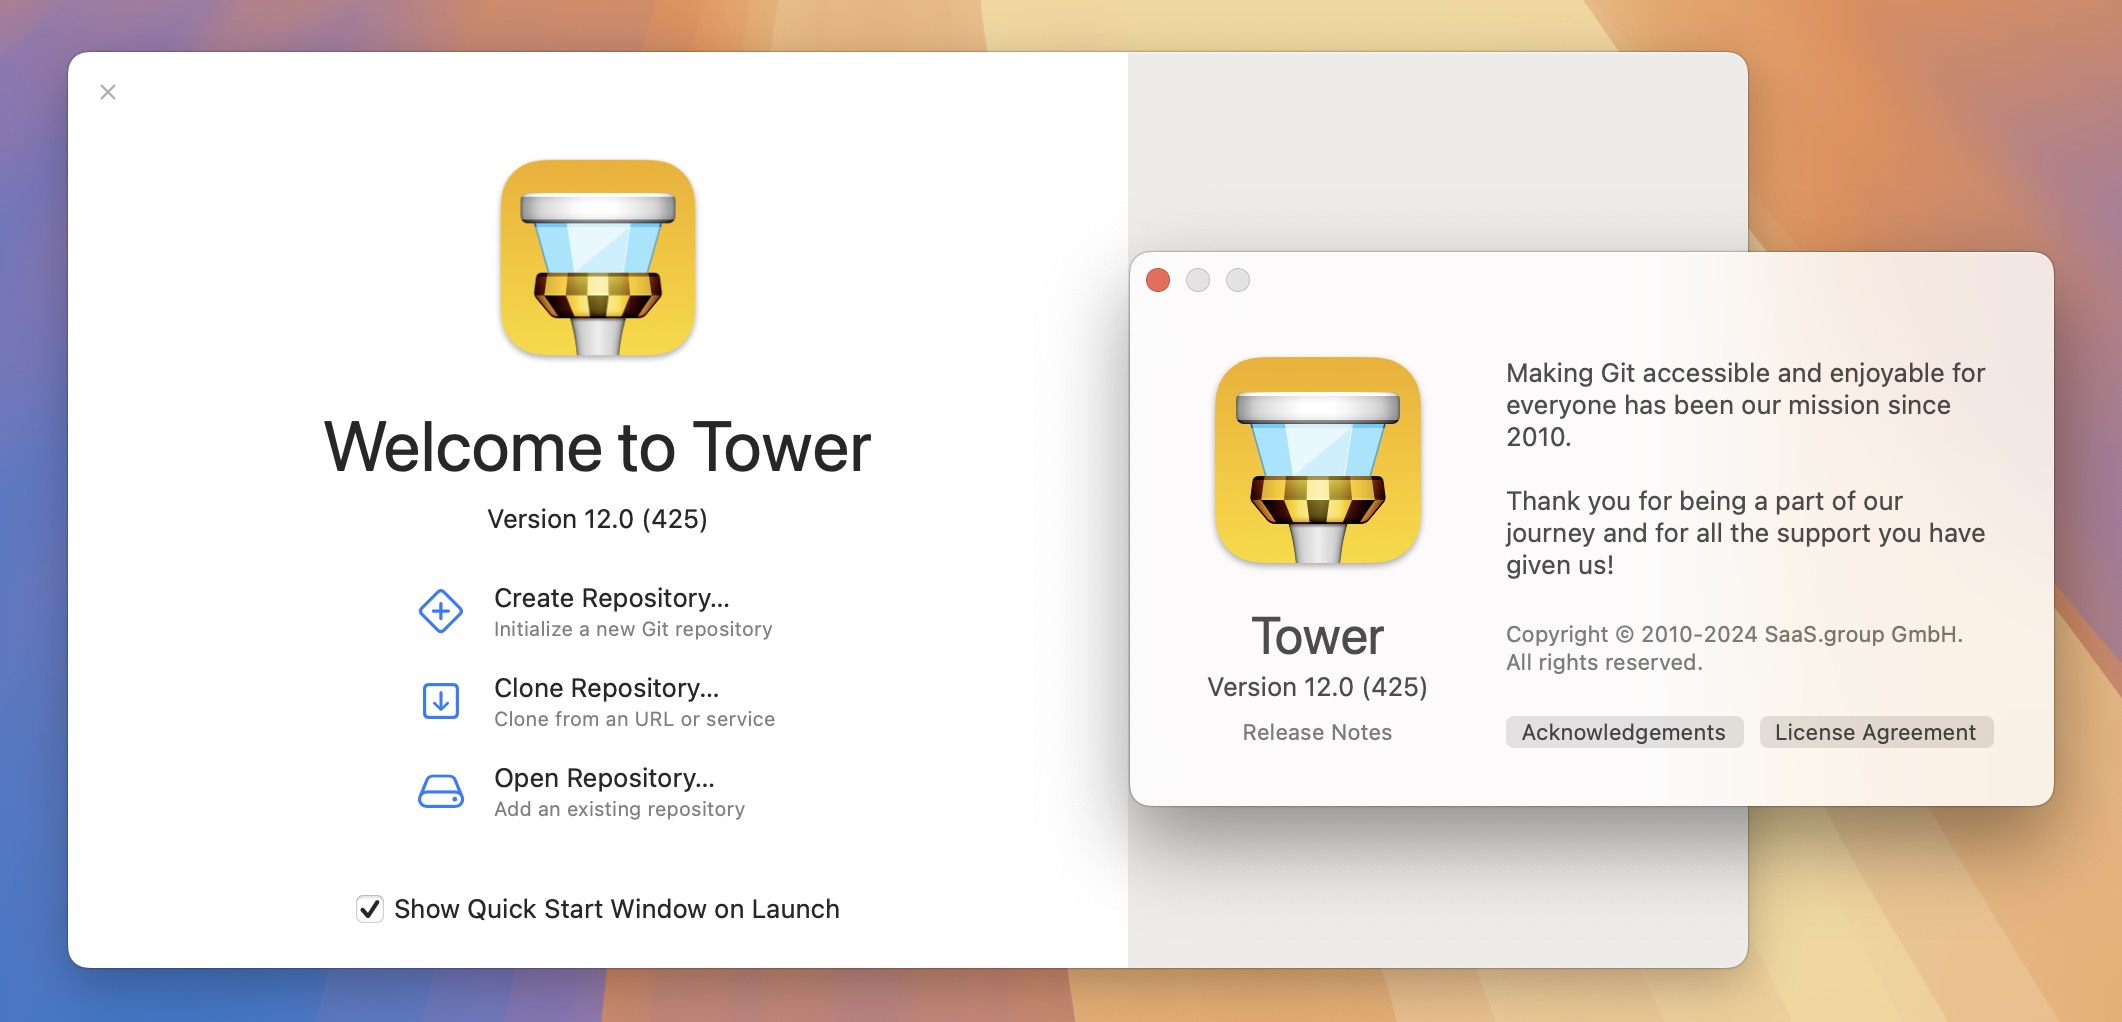Click the Add an existing repository subtitle
The width and height of the screenshot is (2122, 1022).
coord(619,809)
